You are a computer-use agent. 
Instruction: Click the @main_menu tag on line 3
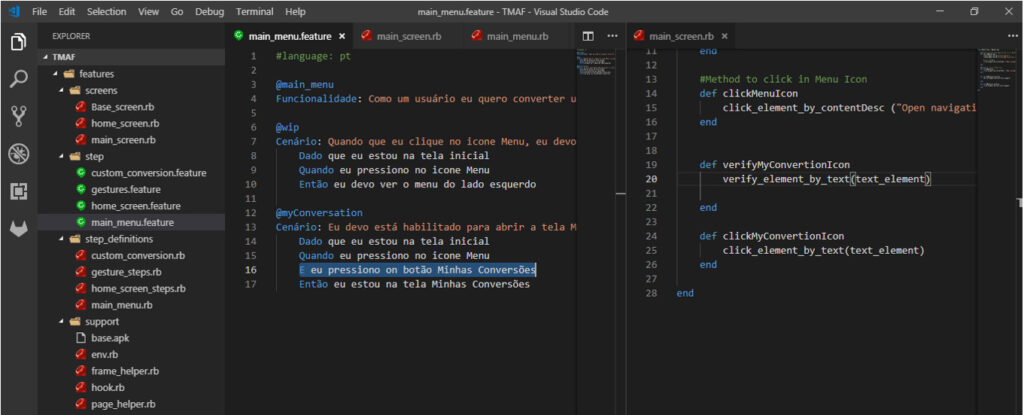point(305,84)
